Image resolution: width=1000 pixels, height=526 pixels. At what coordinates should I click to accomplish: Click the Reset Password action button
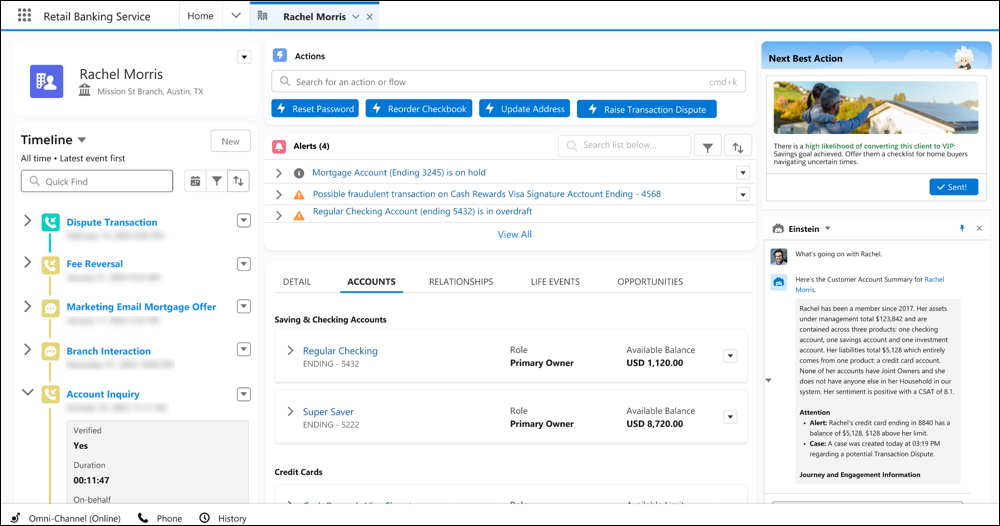point(315,109)
